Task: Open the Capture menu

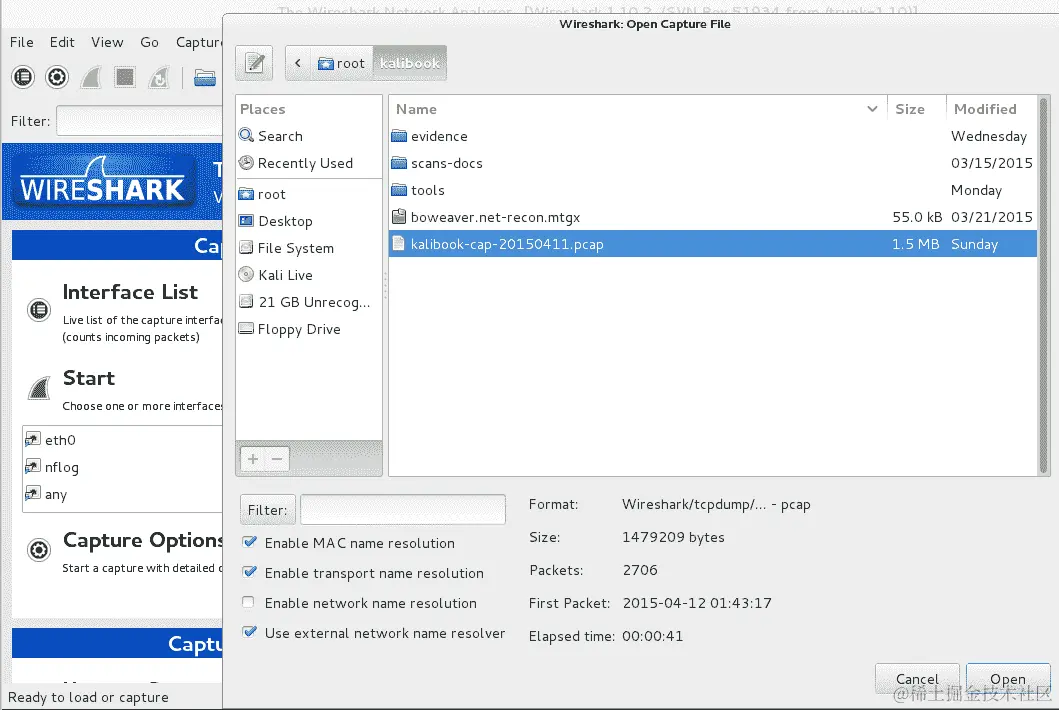Action: click(x=199, y=42)
